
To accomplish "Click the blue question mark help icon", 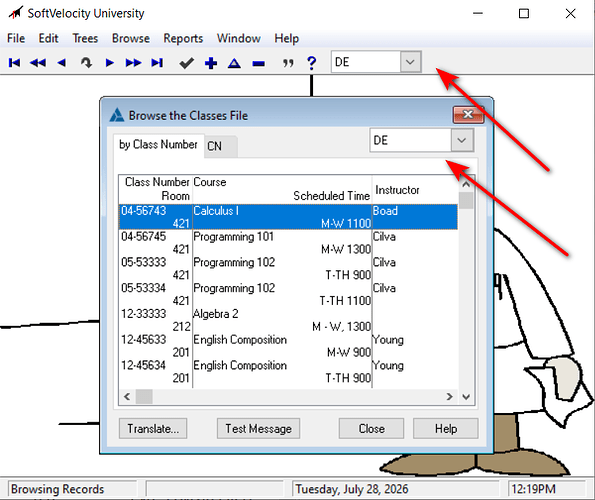I will [312, 63].
